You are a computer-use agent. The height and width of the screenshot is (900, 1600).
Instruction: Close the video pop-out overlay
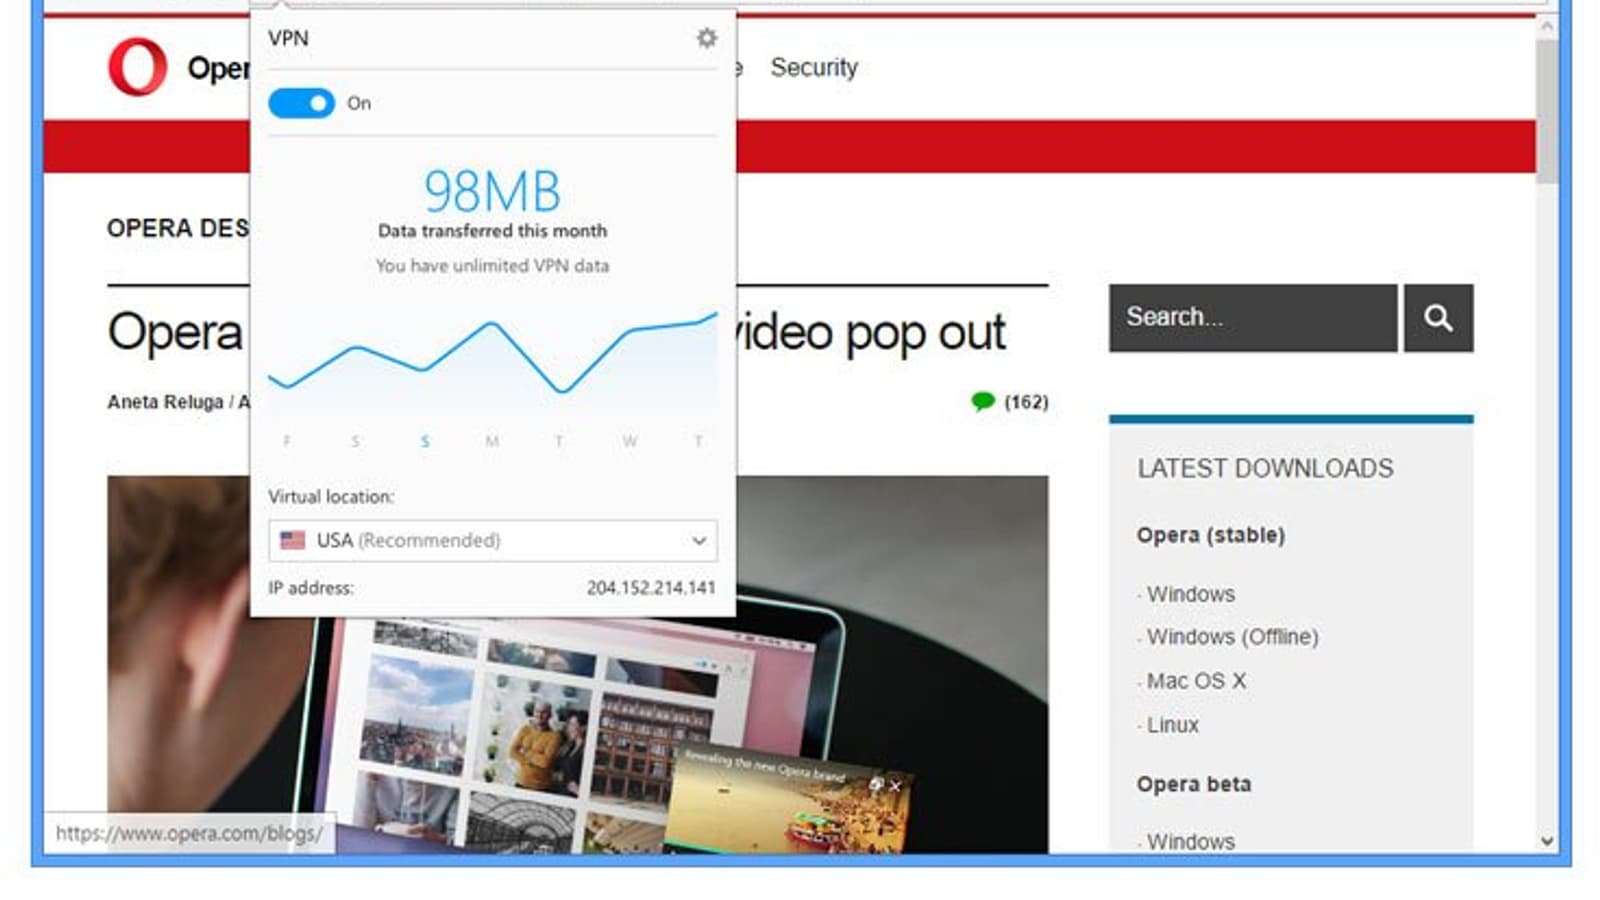(x=895, y=786)
